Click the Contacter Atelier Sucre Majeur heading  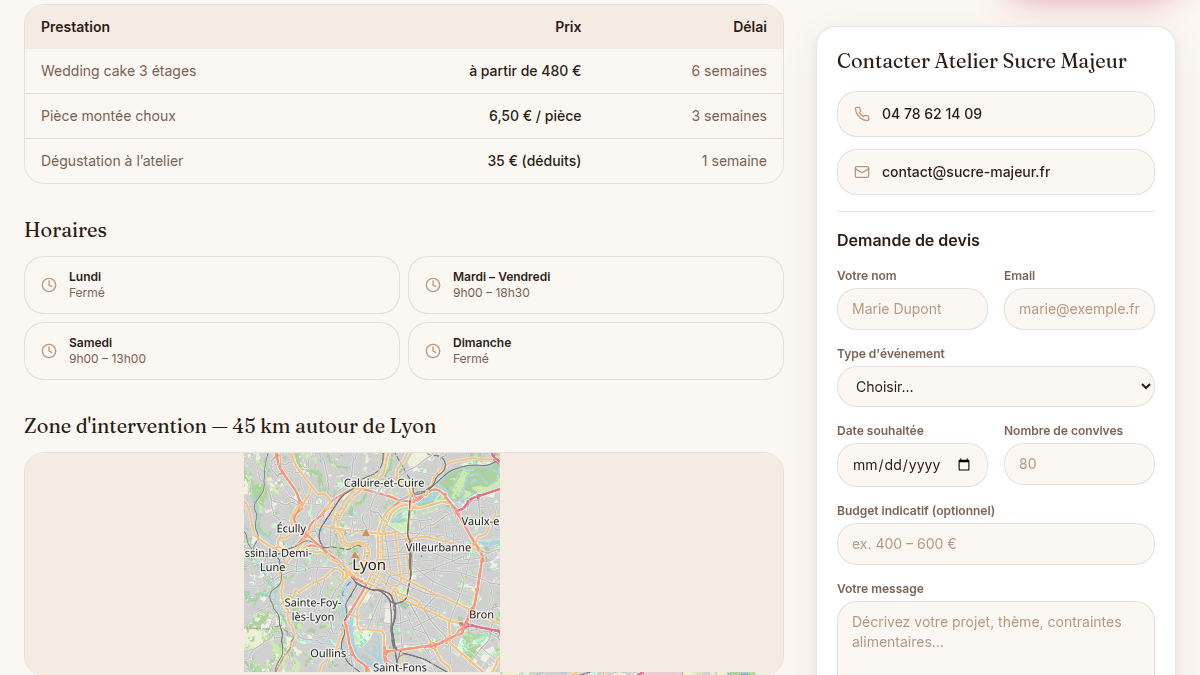[982, 61]
